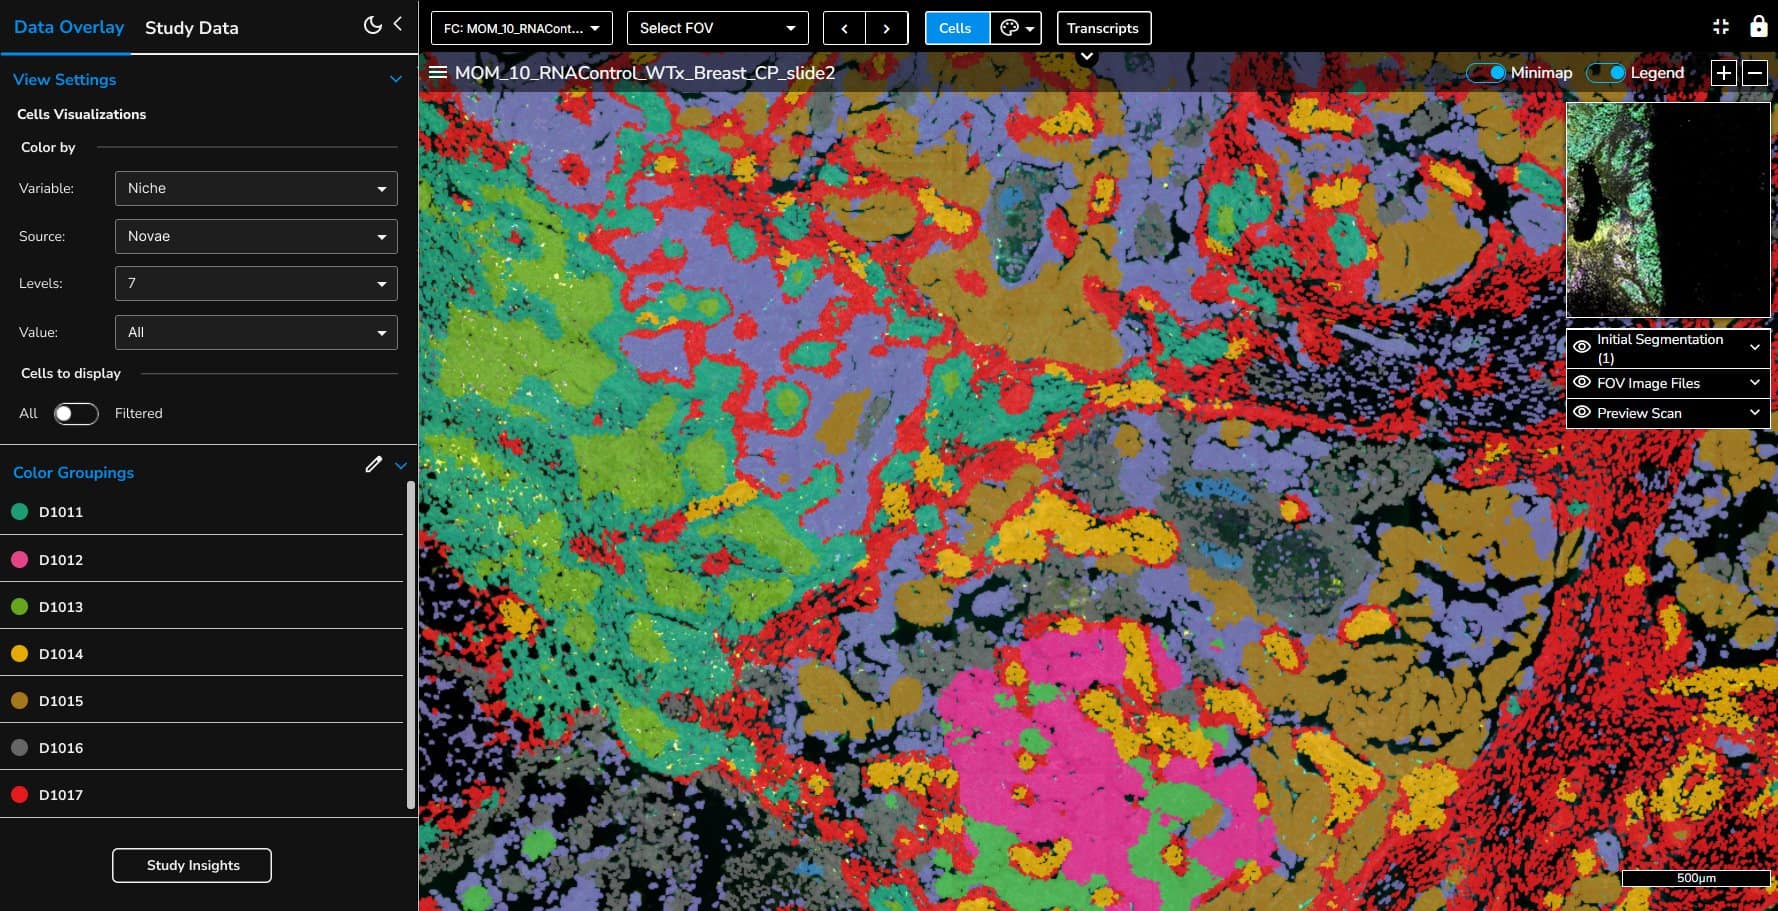Switch cells display to Filtered
Image resolution: width=1778 pixels, height=911 pixels.
[x=76, y=414]
